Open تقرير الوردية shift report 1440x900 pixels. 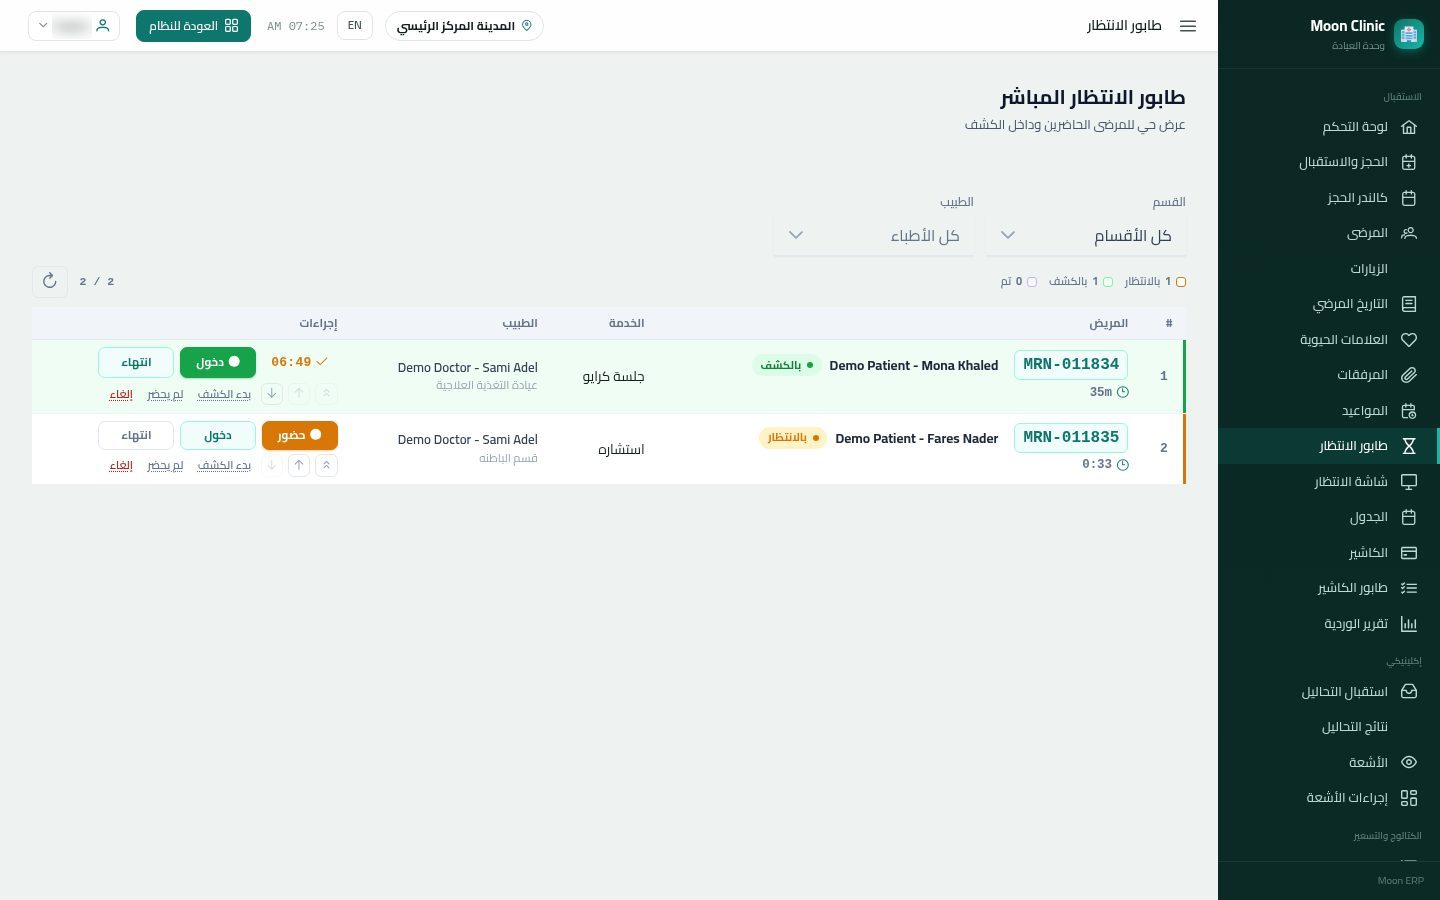point(1328,624)
